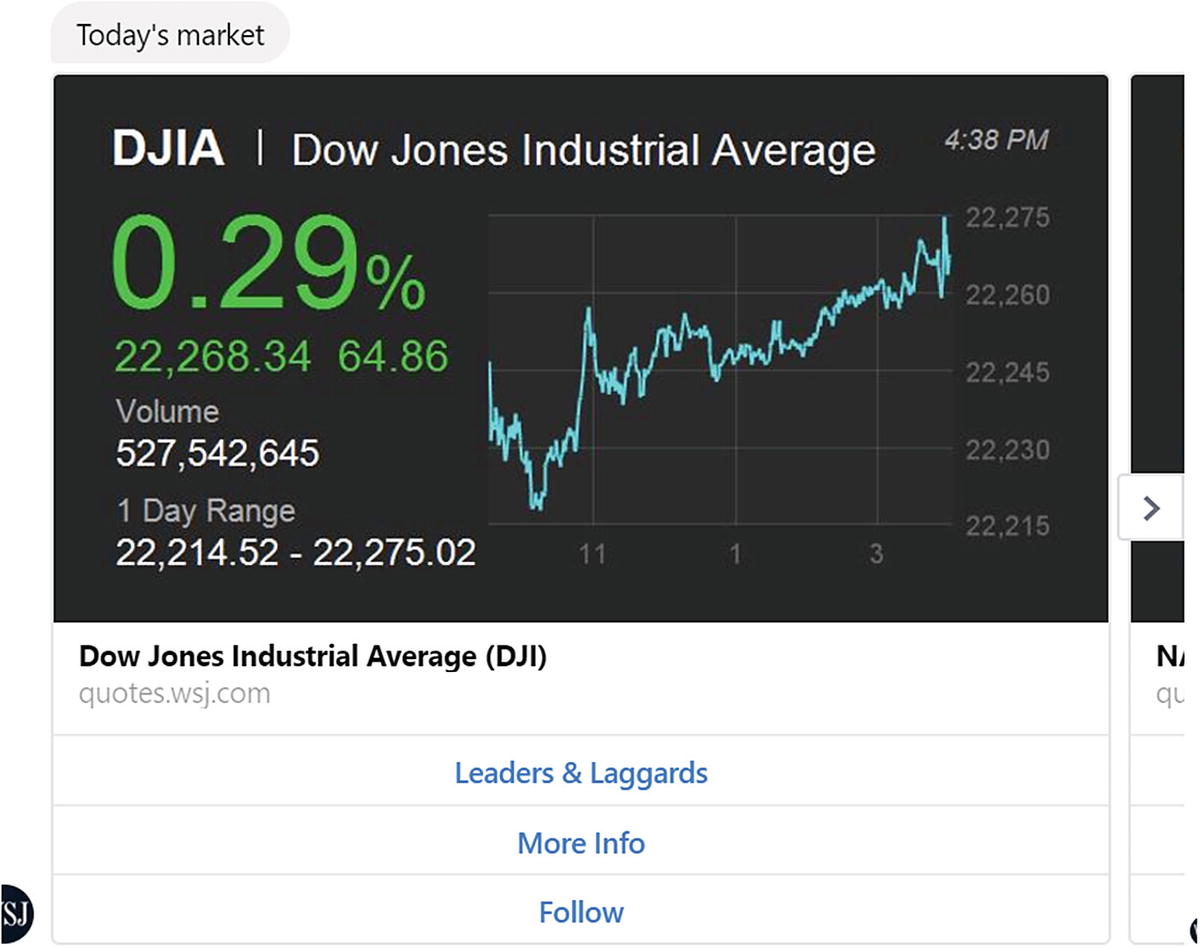Click the 1 Day Range values
The width and height of the screenshot is (1200, 948).
(x=295, y=551)
